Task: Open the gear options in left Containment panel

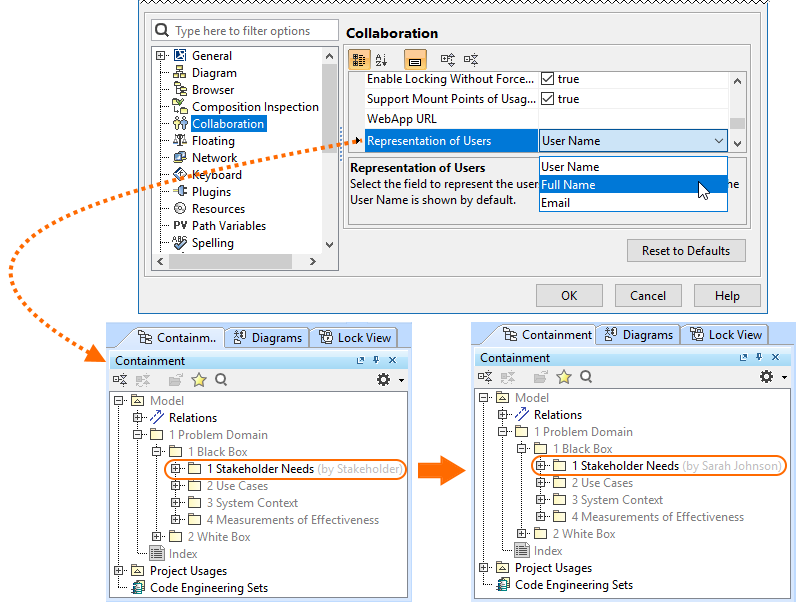Action: pos(383,380)
